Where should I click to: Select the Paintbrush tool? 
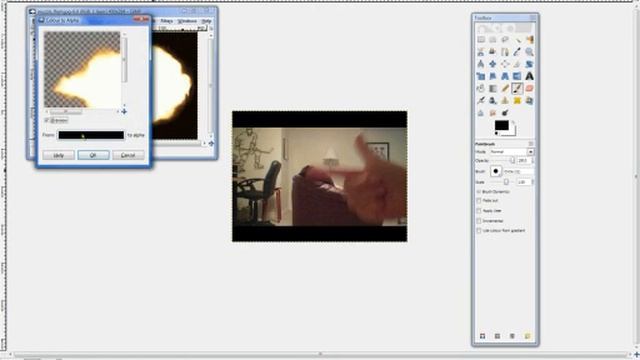coord(517,89)
